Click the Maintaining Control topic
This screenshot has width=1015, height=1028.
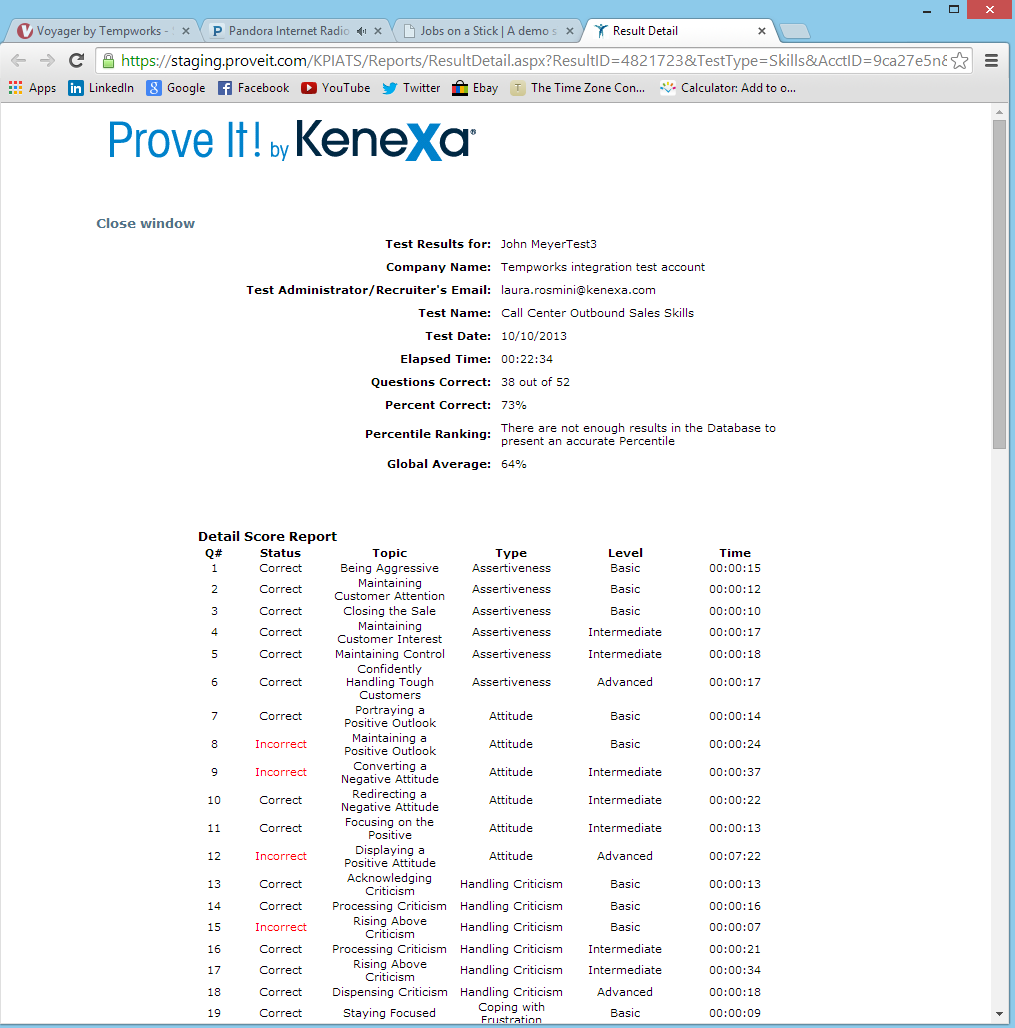click(x=389, y=654)
